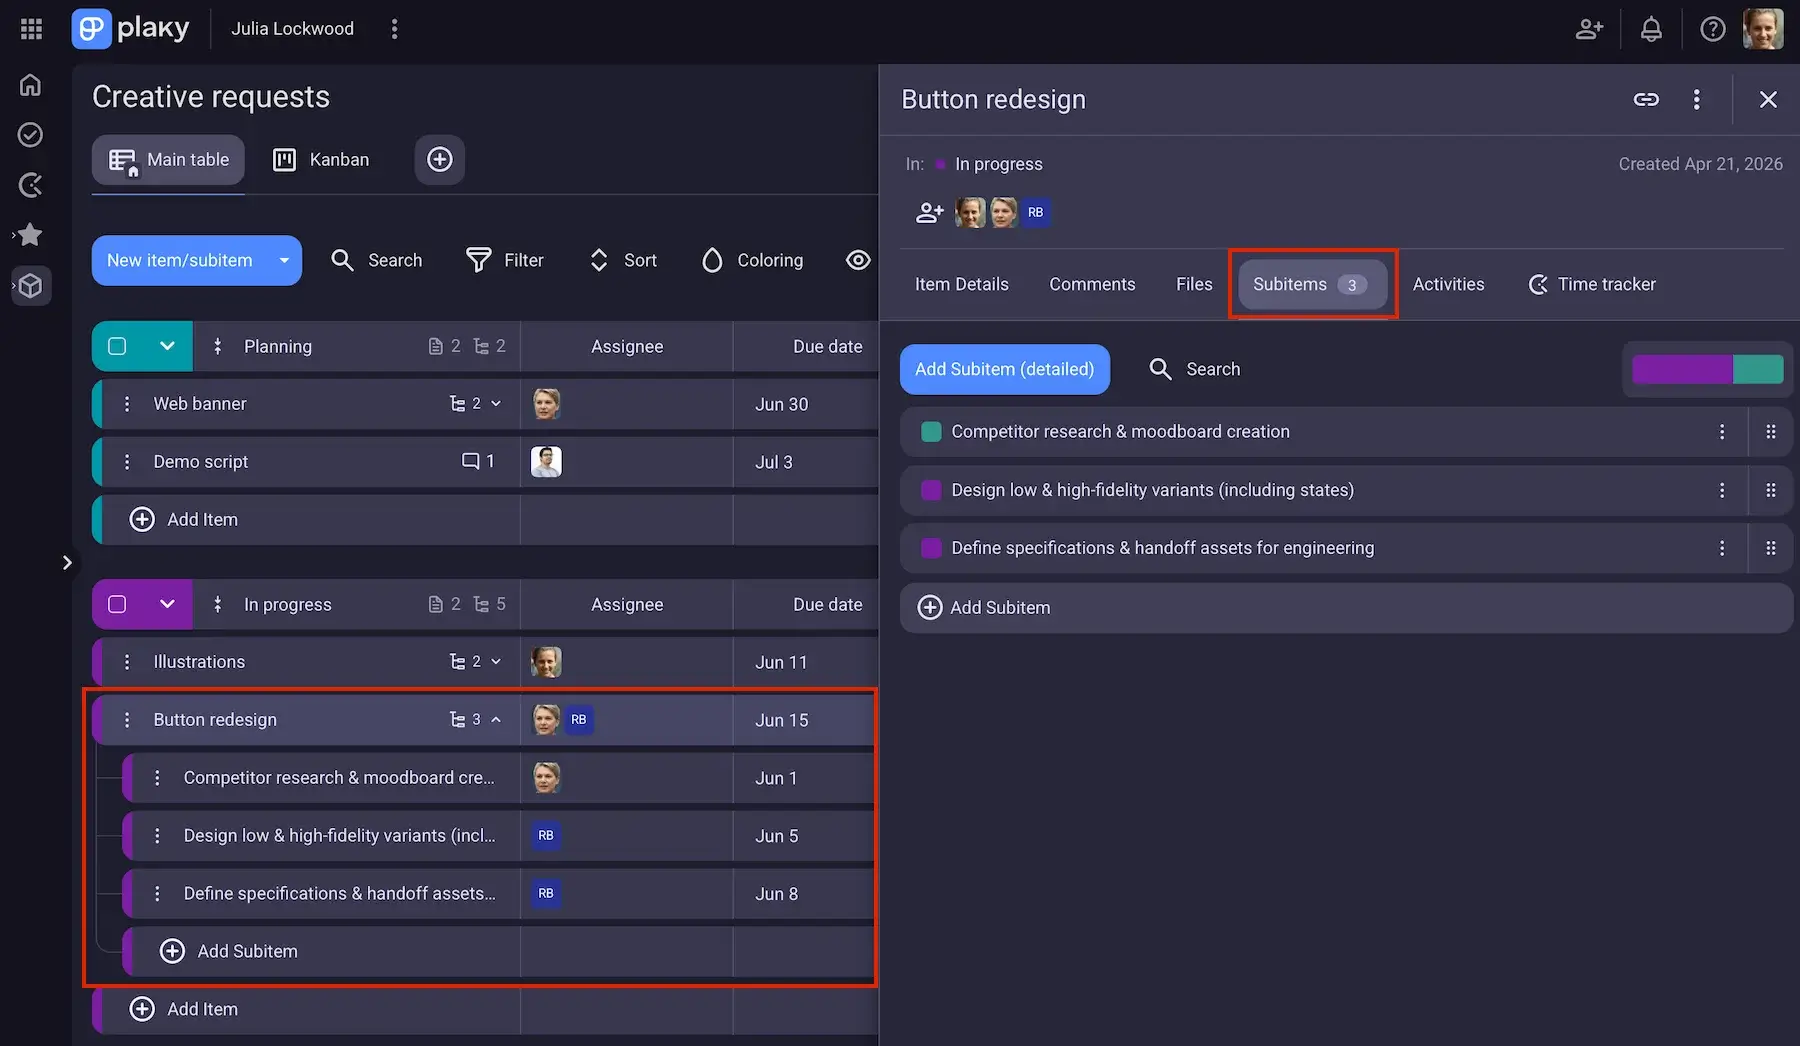Open Web banner row options

pyautogui.click(x=126, y=404)
